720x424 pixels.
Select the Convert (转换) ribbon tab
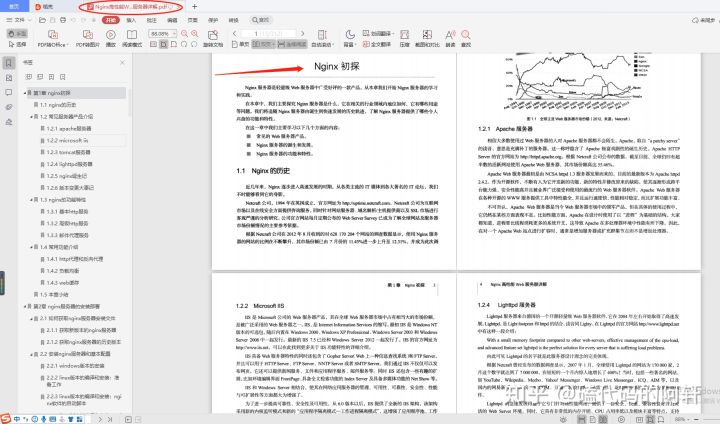pos(234,20)
